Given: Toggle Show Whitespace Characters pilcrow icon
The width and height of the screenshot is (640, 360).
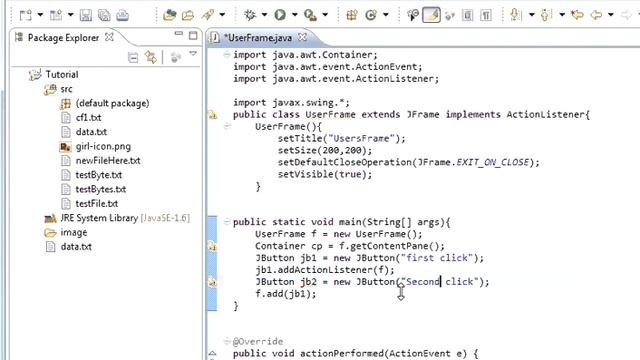Looking at the screenshot, I should [x=486, y=16].
